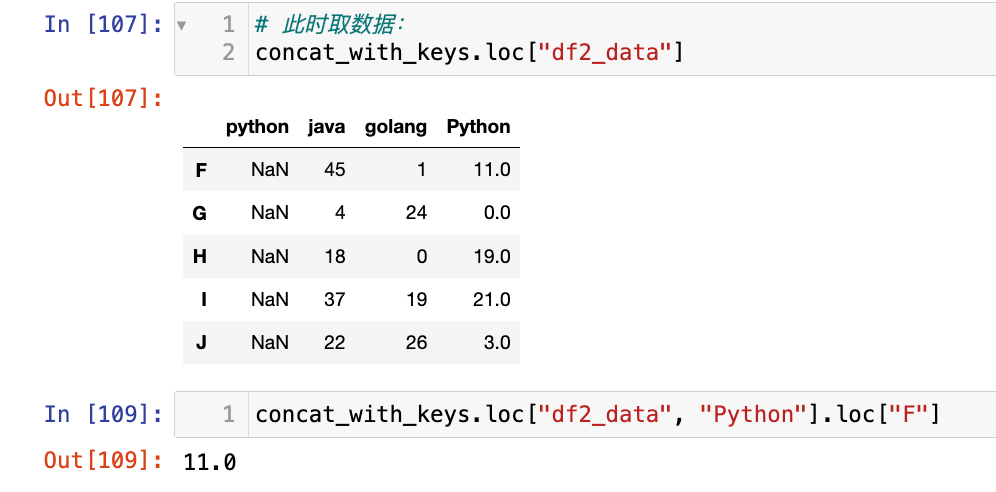Select row index H in the table
996x492 pixels.
(200, 256)
